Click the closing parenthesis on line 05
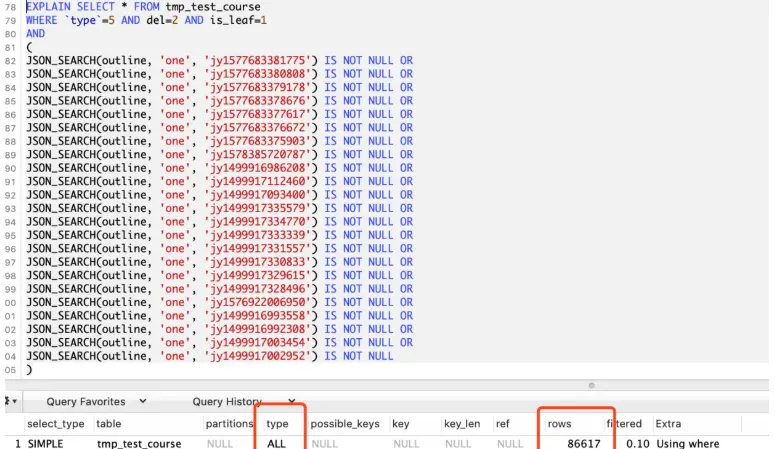The image size is (775, 449). pos(29,369)
